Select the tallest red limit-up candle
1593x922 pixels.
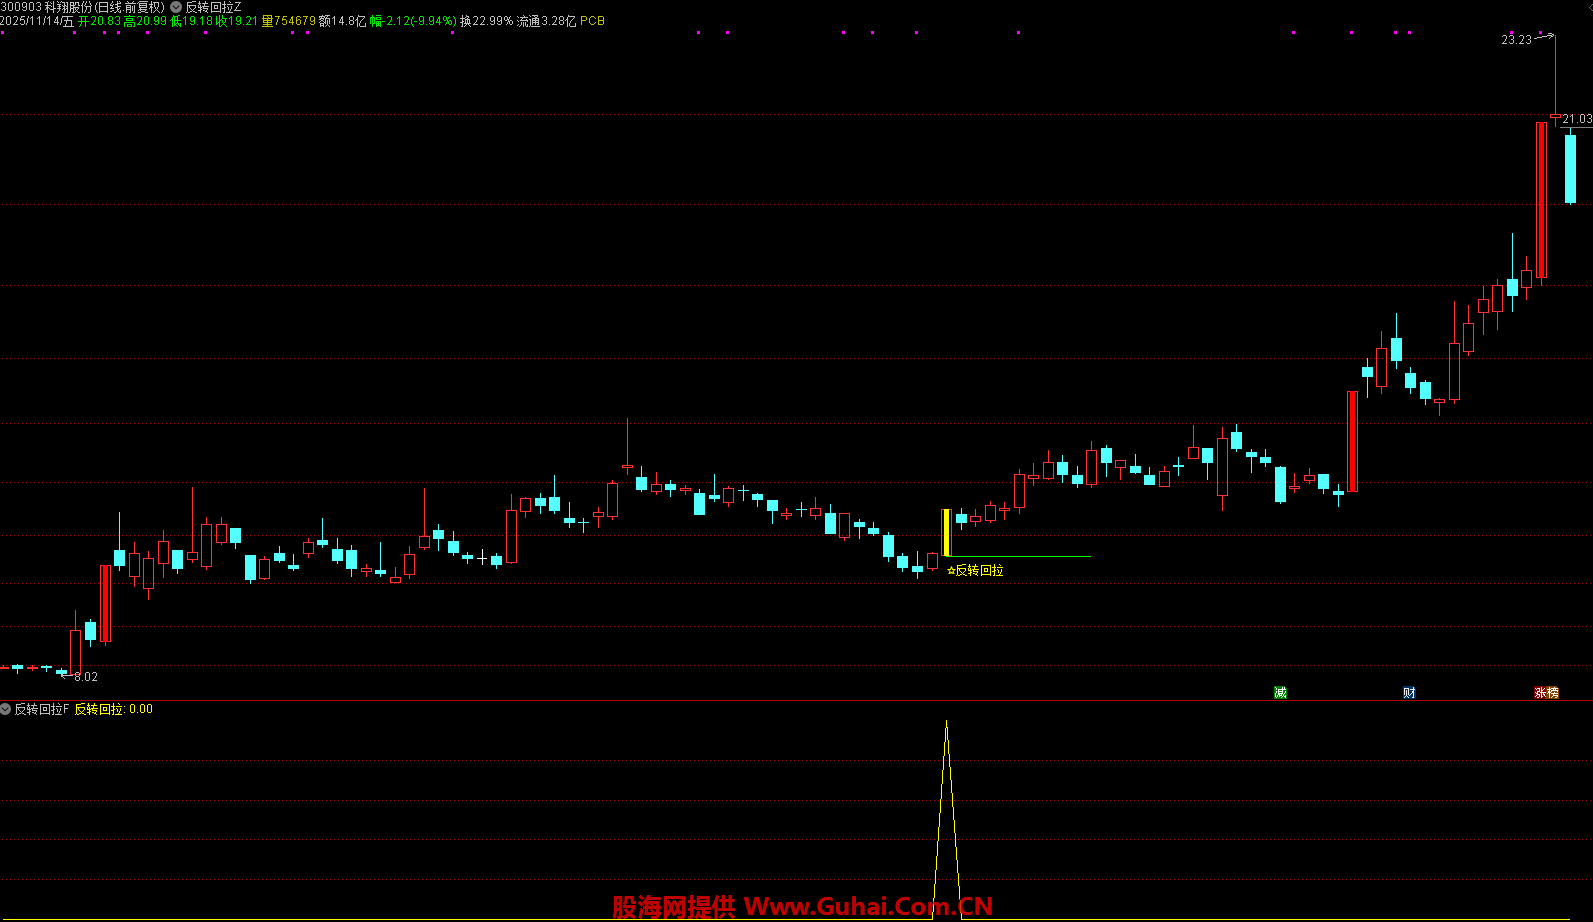(1541, 200)
